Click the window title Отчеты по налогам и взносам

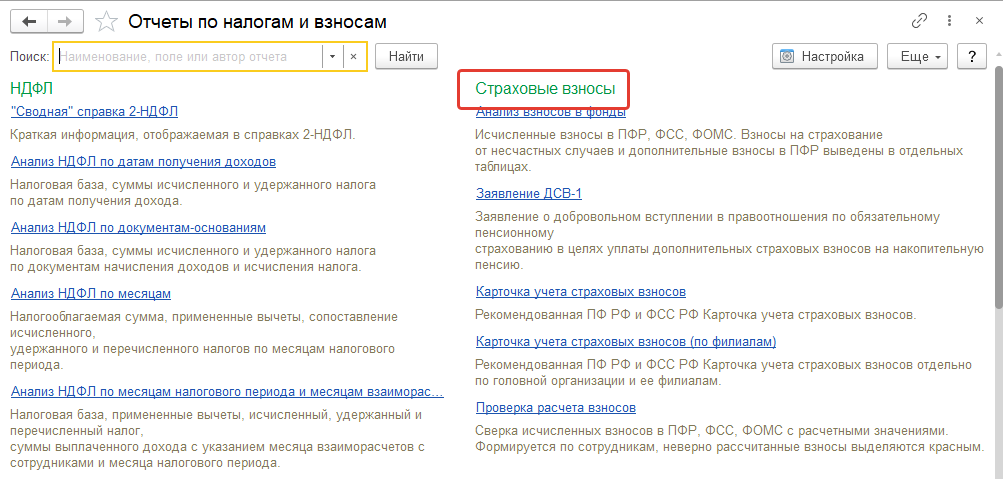257,22
